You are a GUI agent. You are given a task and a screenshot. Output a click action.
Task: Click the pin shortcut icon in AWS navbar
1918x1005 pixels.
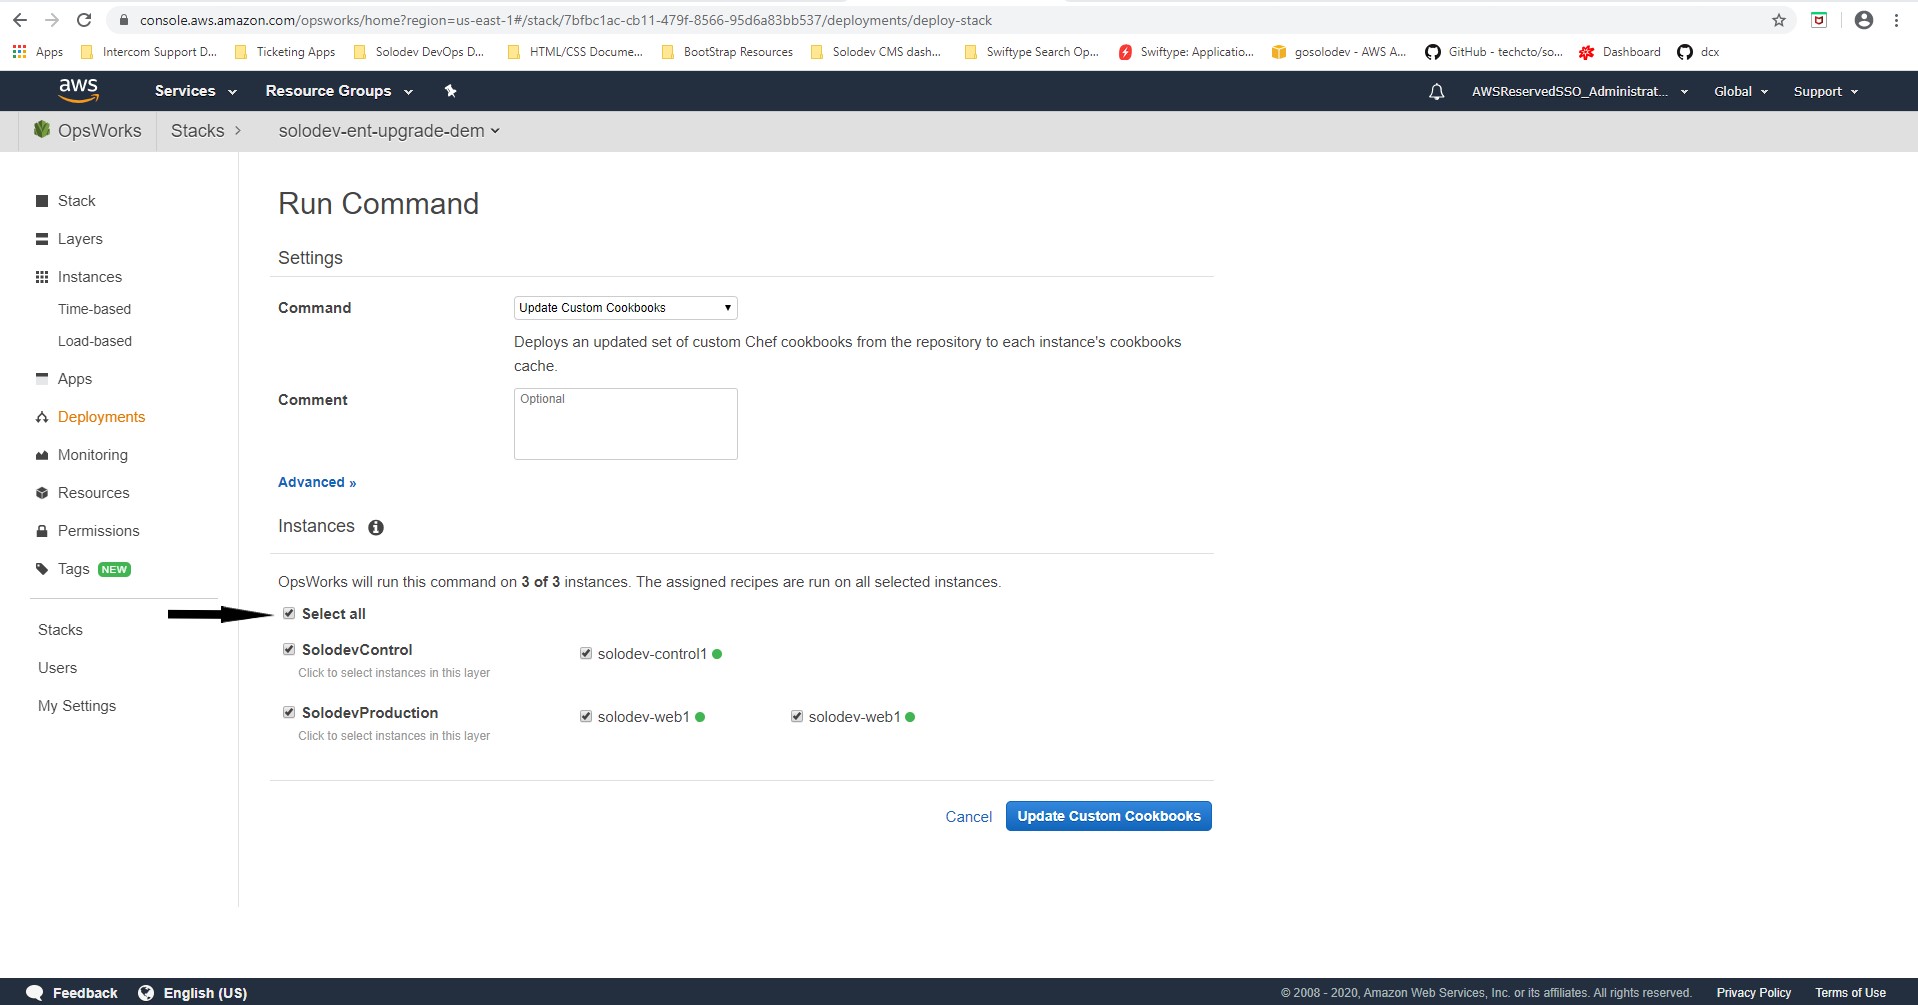click(450, 91)
